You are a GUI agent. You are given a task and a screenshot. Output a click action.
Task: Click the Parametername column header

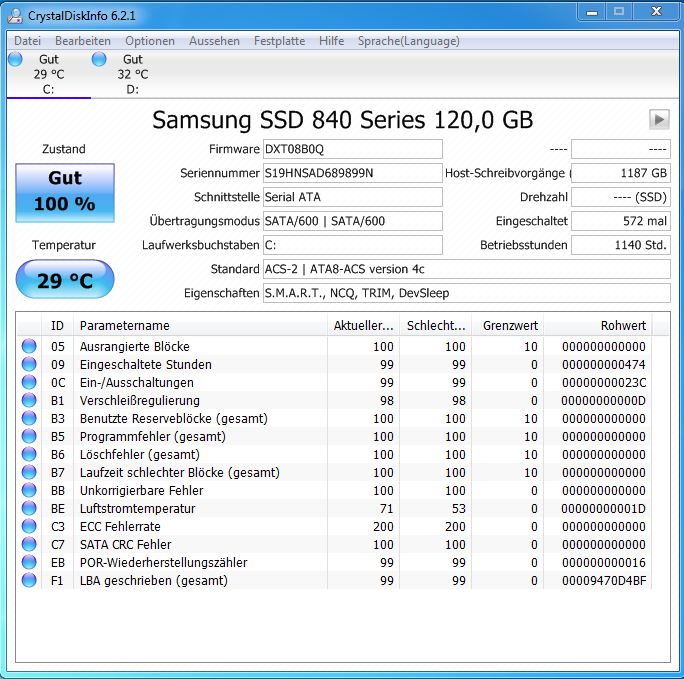click(200, 325)
